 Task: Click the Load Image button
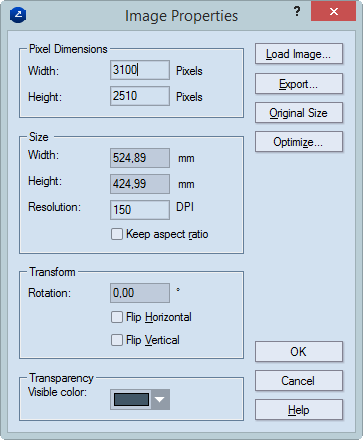[299, 54]
